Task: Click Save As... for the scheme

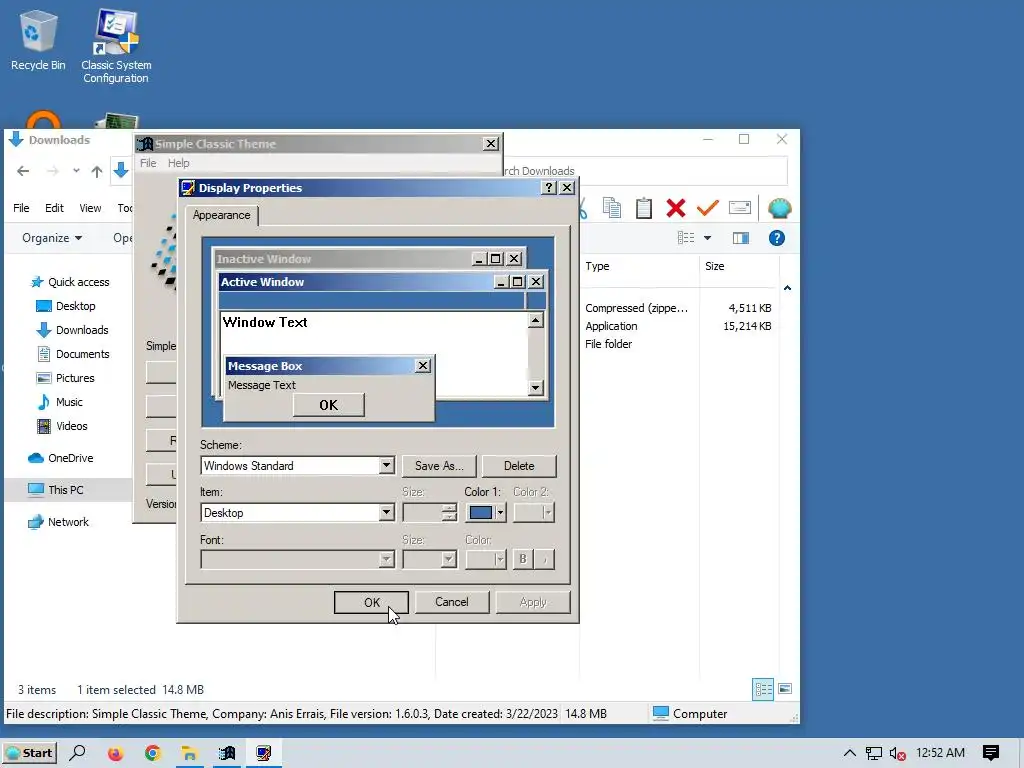Action: tap(439, 466)
